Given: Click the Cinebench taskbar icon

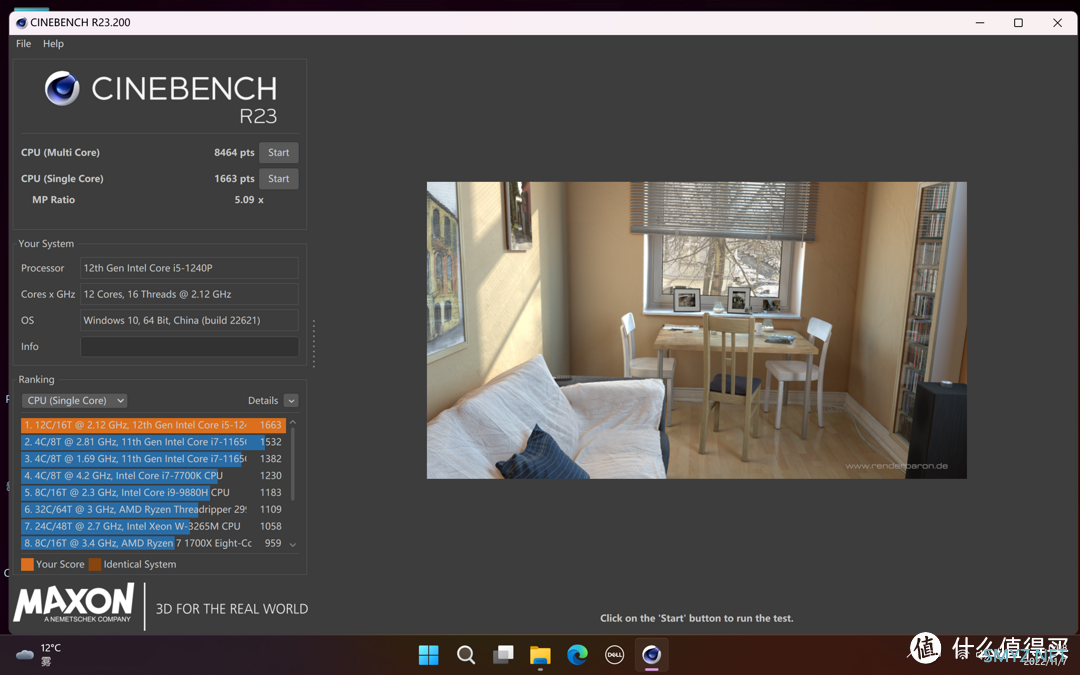Looking at the screenshot, I should pyautogui.click(x=652, y=654).
